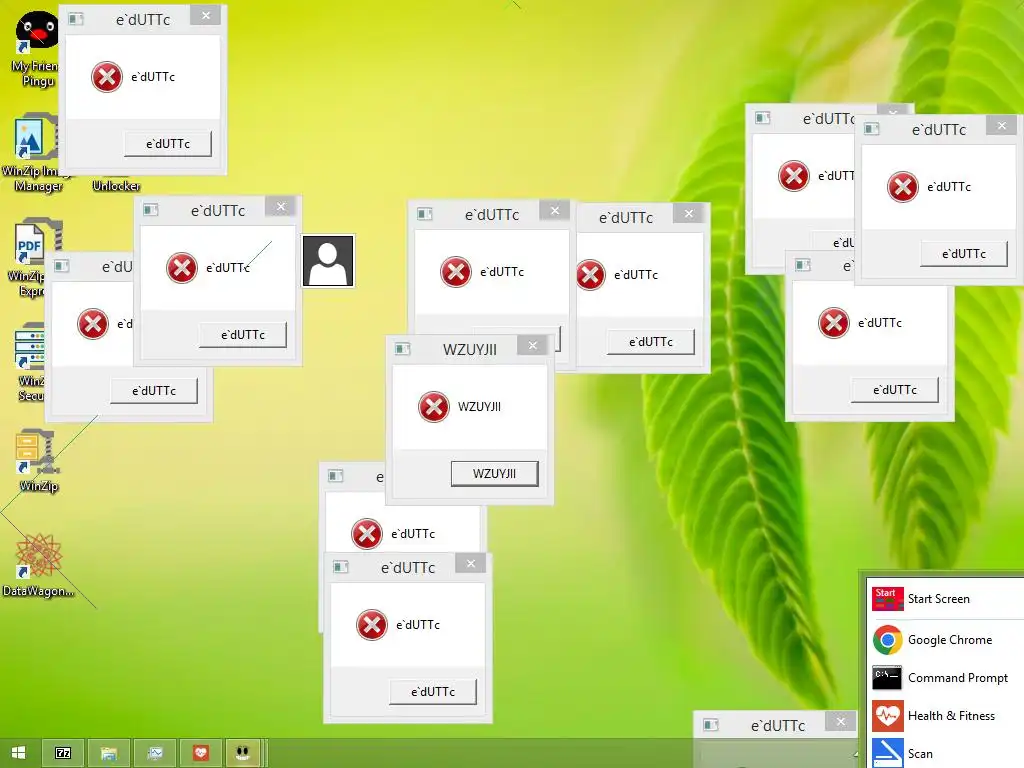Click the Health & Fitness heart icon in list
Viewport: 1024px width, 768px height.
click(888, 716)
